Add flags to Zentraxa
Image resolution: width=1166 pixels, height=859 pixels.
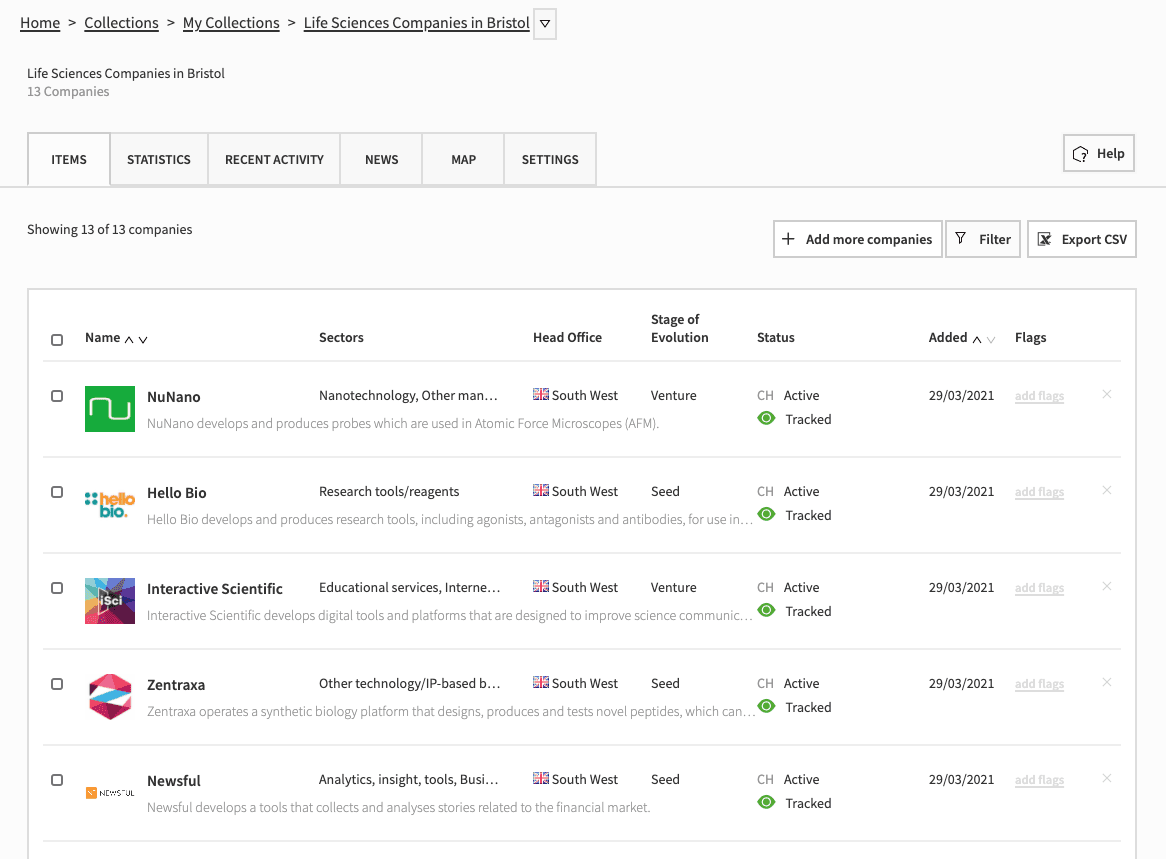pos(1039,683)
